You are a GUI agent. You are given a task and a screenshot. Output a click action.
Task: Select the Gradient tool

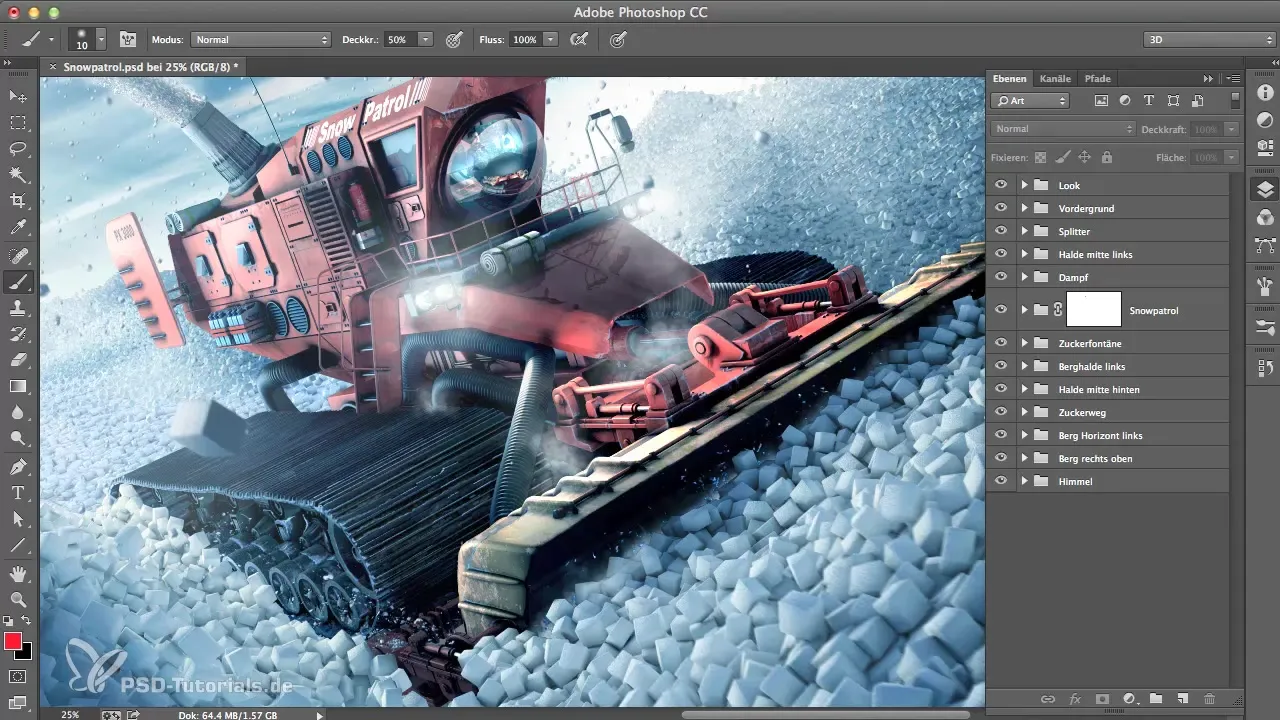(x=18, y=386)
